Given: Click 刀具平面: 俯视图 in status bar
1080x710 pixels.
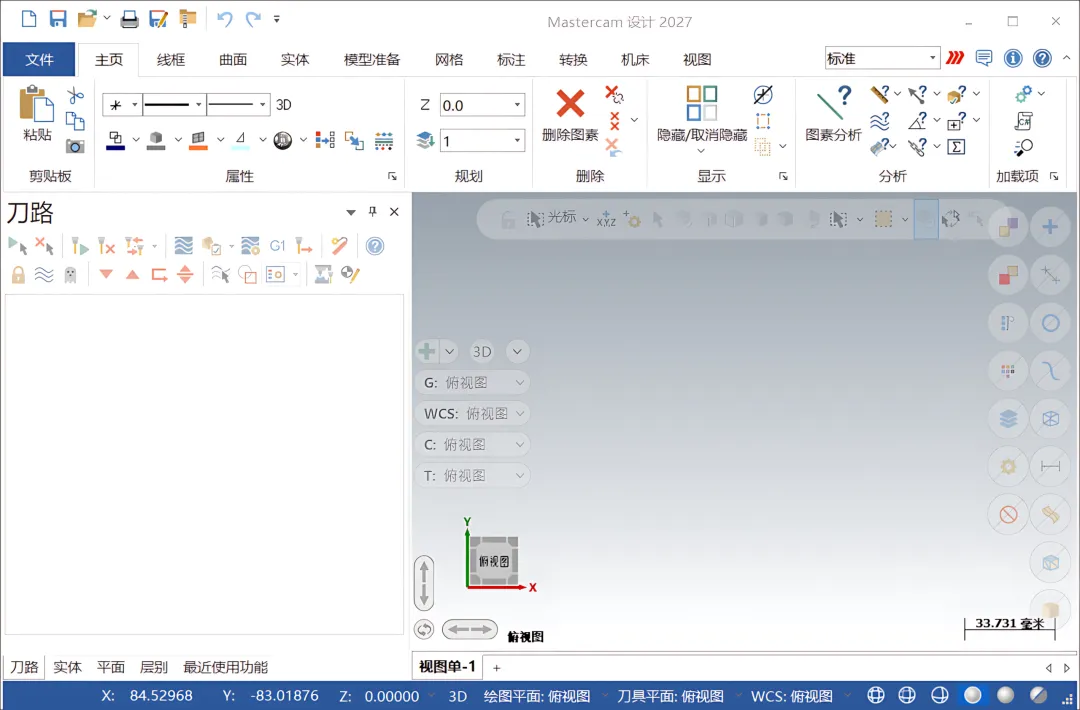Looking at the screenshot, I should [x=670, y=696].
